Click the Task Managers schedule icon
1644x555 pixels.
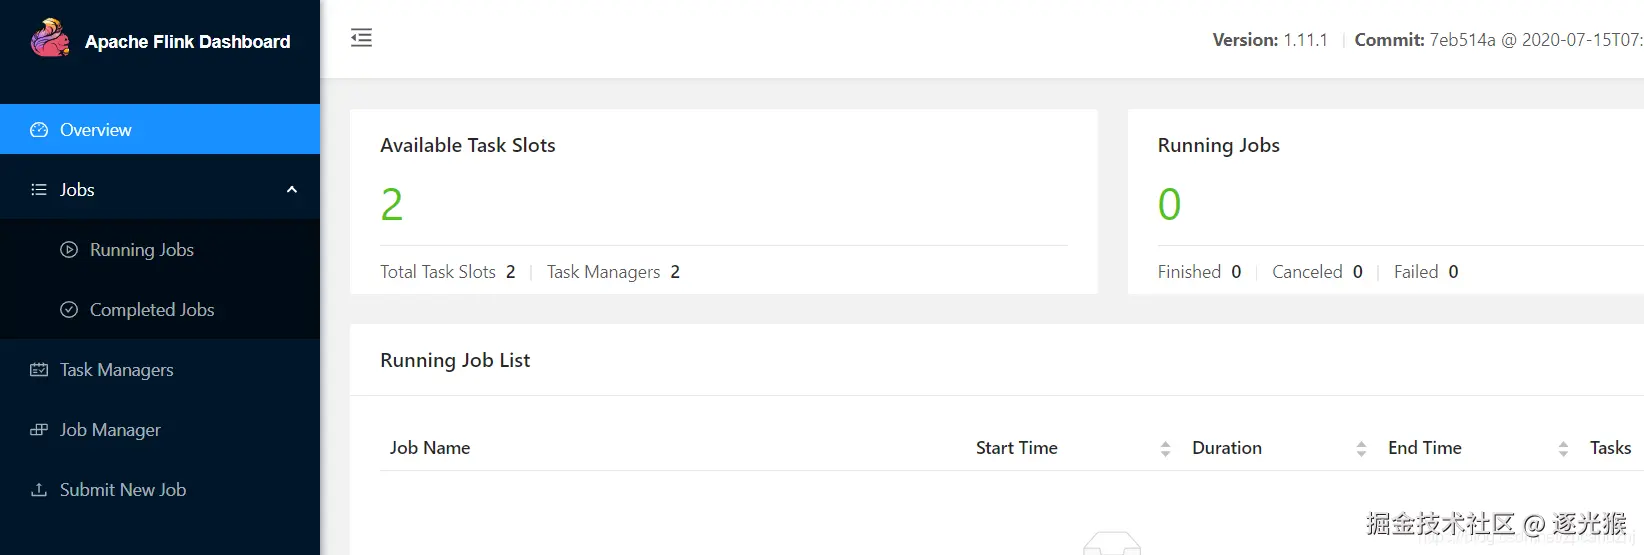tap(39, 370)
